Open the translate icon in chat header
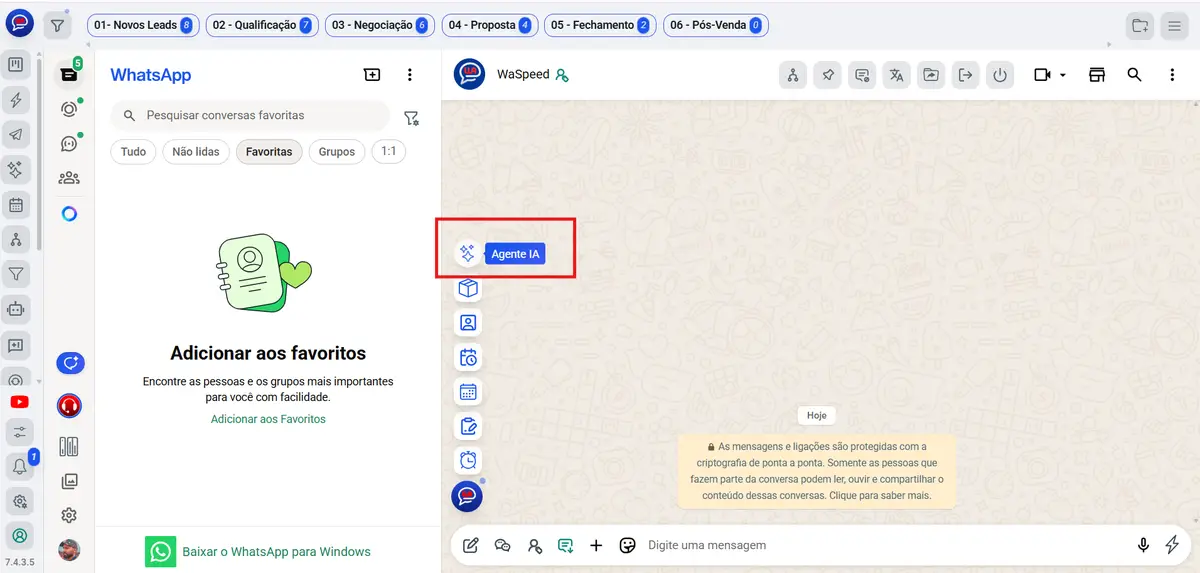 (896, 75)
